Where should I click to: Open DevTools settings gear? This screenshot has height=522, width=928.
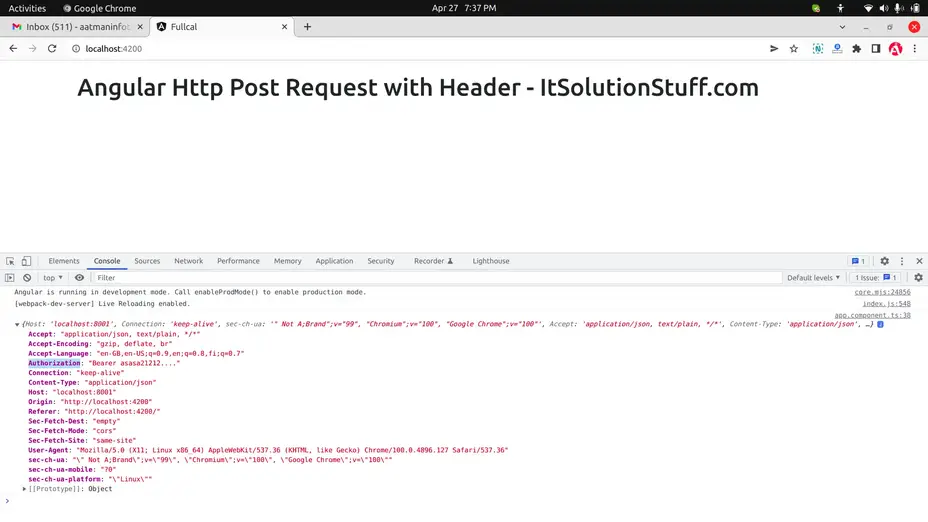click(x=884, y=261)
